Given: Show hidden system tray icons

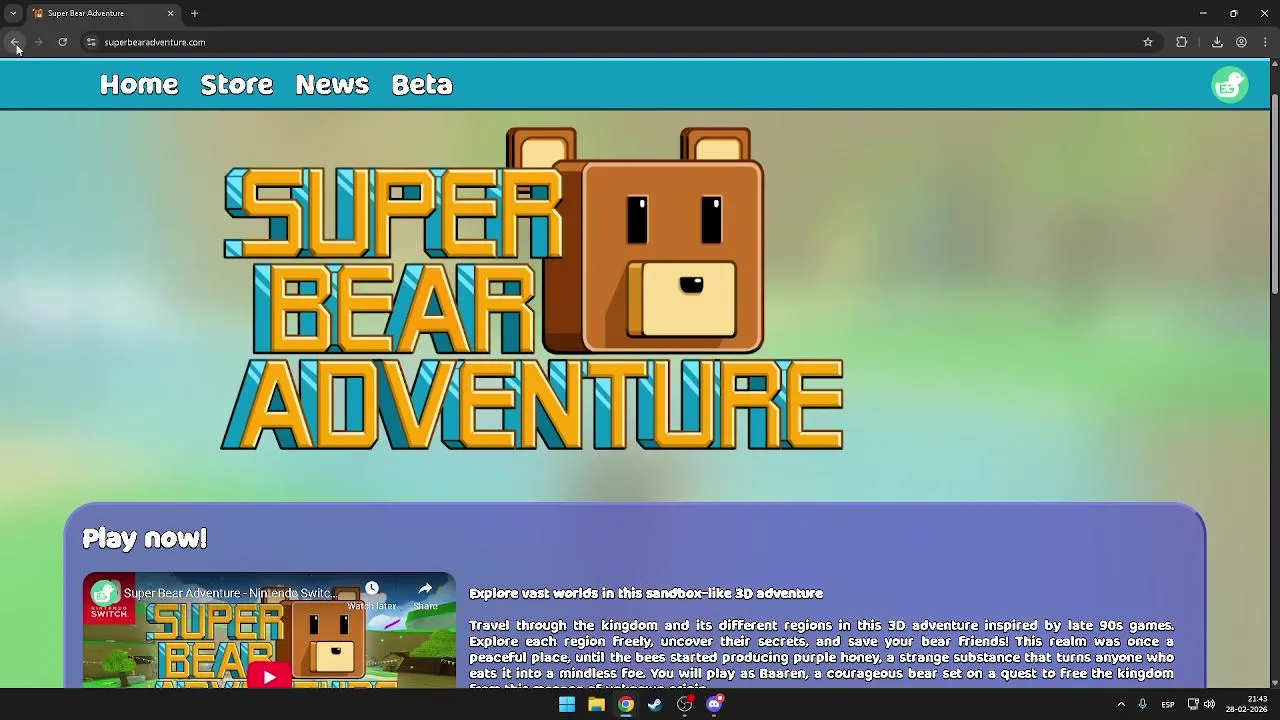Looking at the screenshot, I should (x=1121, y=704).
